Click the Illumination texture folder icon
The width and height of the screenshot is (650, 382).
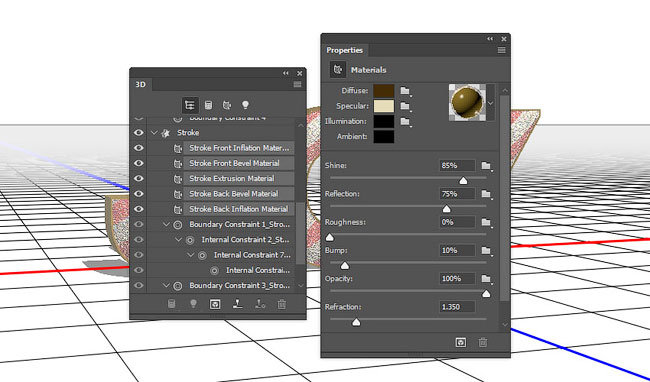pyautogui.click(x=405, y=121)
